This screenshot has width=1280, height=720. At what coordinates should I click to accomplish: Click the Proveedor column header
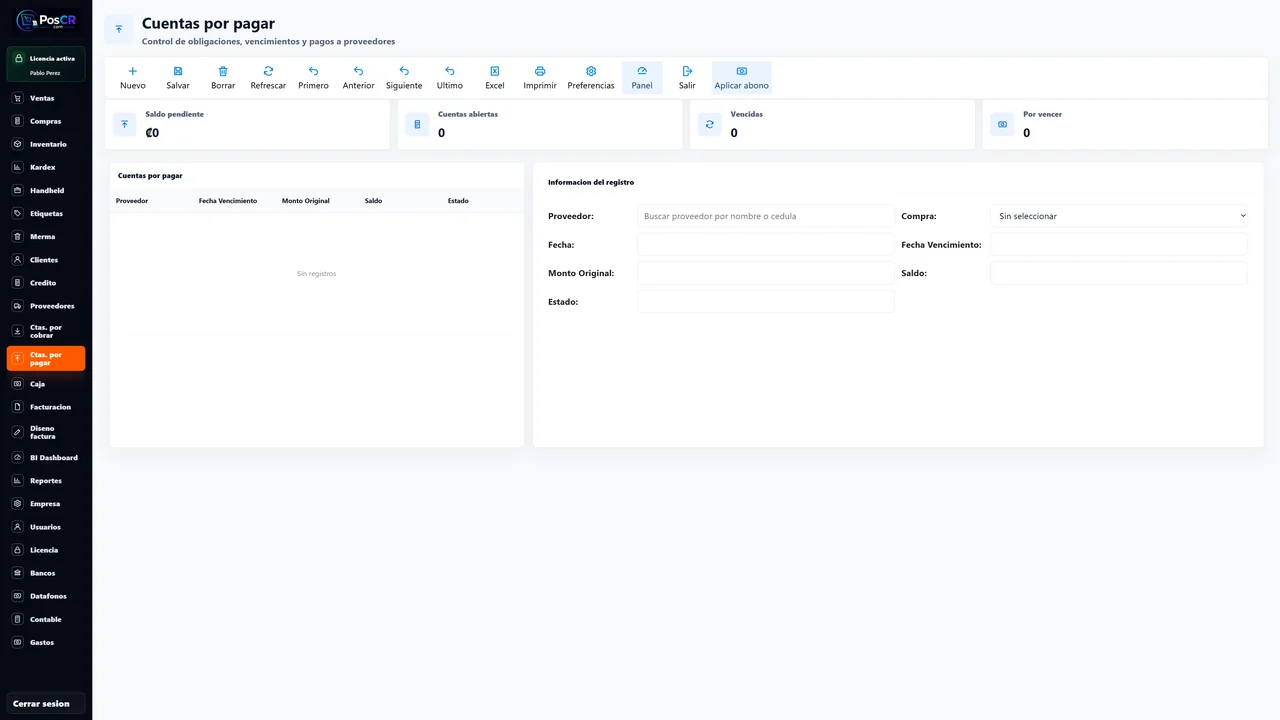click(132, 201)
